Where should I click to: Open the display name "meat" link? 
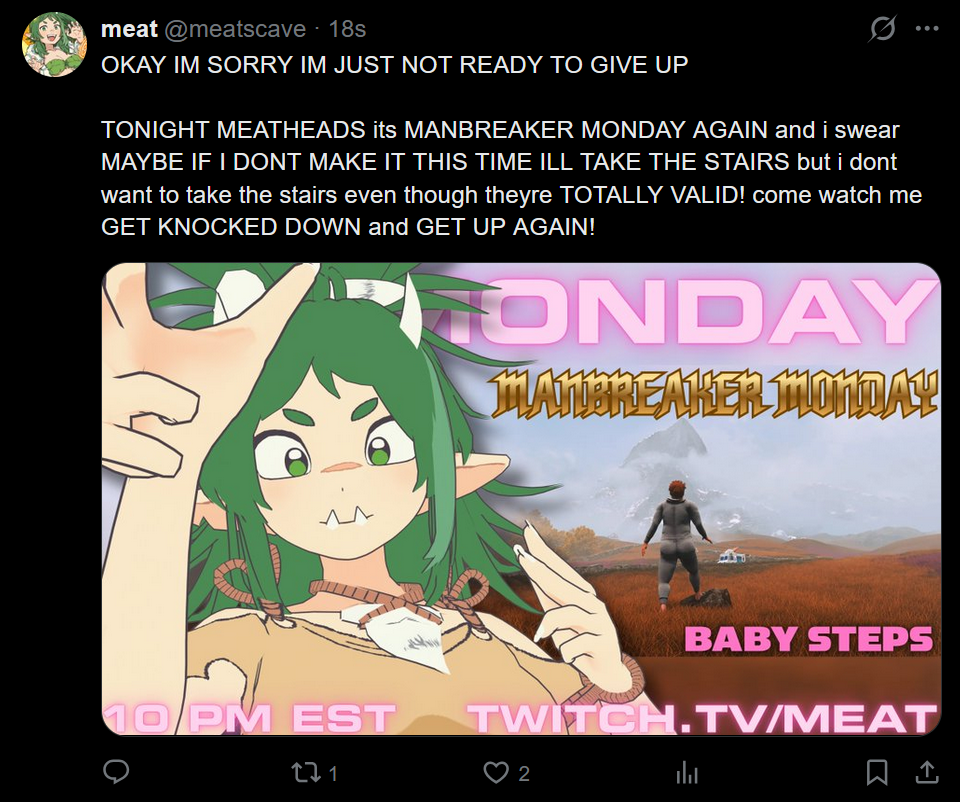(x=129, y=29)
